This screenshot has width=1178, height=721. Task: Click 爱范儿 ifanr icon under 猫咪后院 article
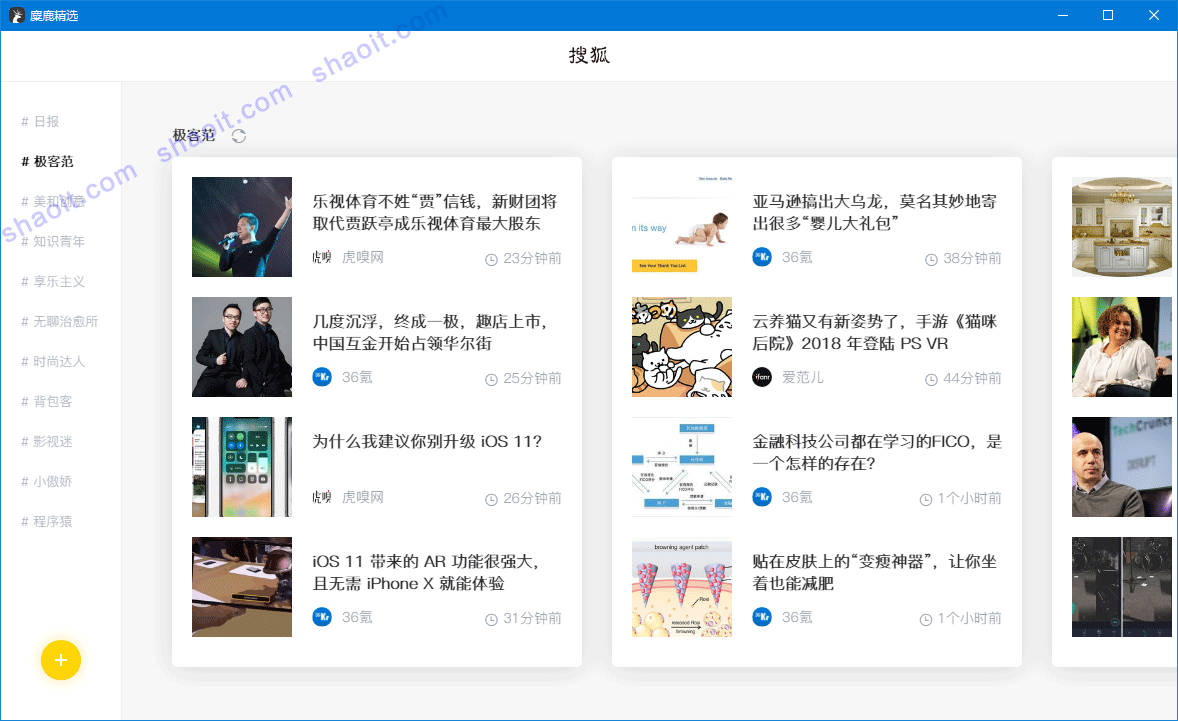point(762,377)
